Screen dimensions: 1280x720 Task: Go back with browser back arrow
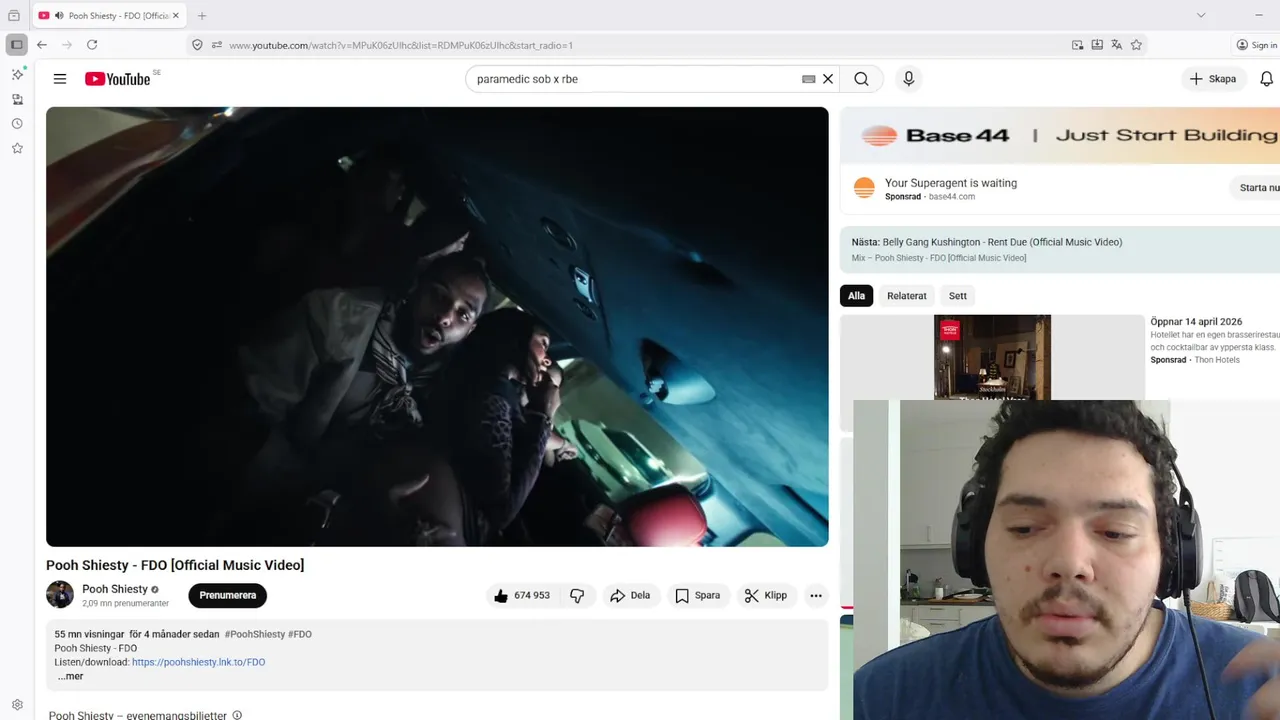42,45
